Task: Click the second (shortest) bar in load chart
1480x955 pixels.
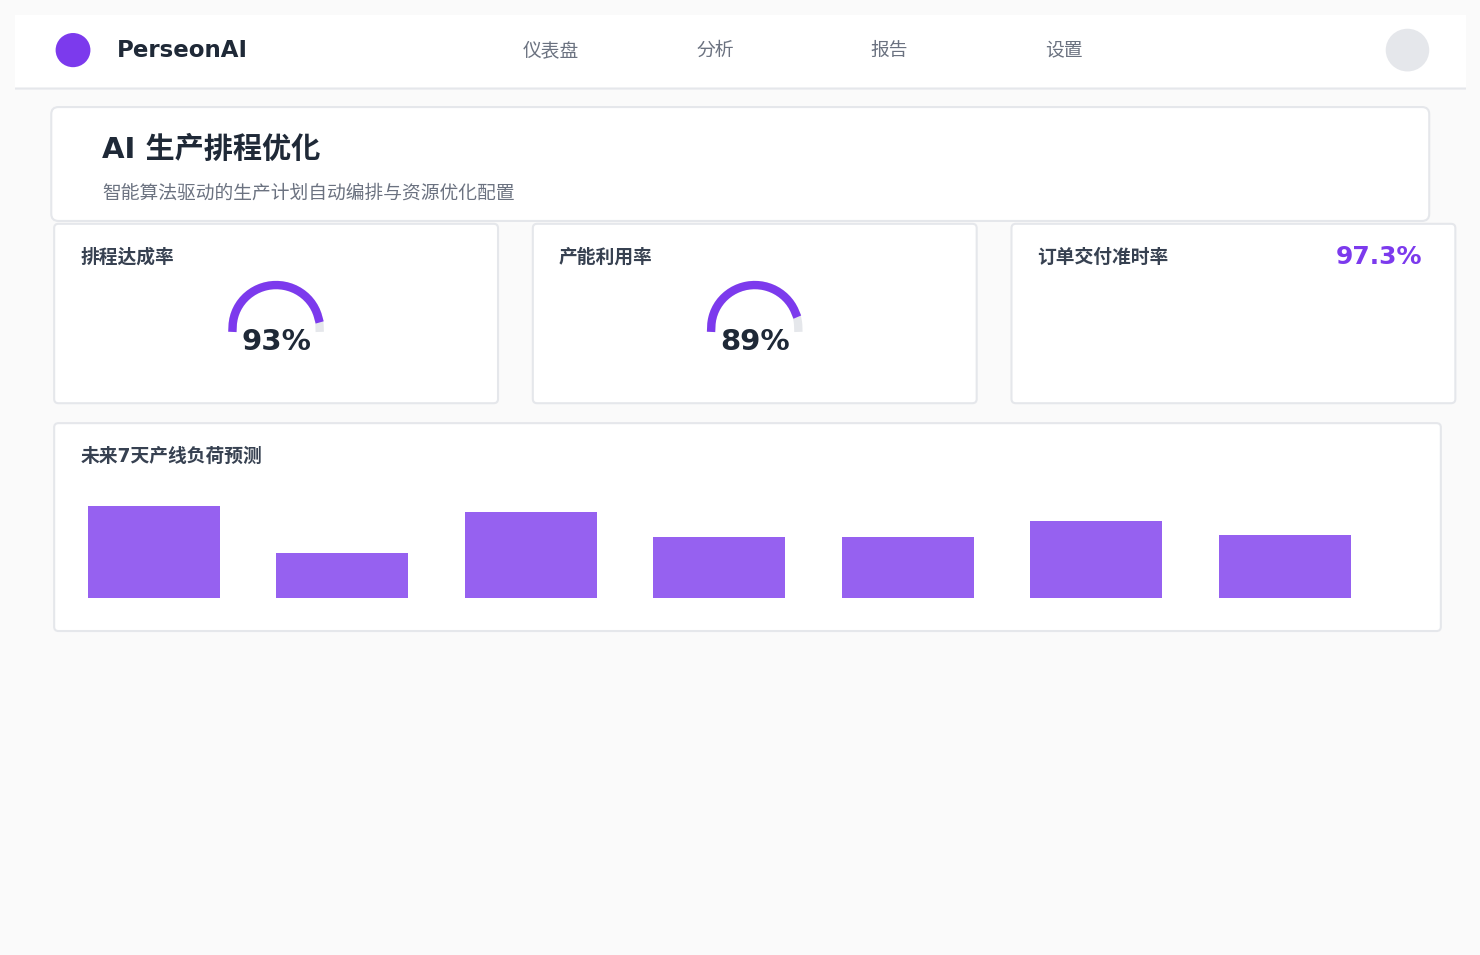Action: click(342, 576)
